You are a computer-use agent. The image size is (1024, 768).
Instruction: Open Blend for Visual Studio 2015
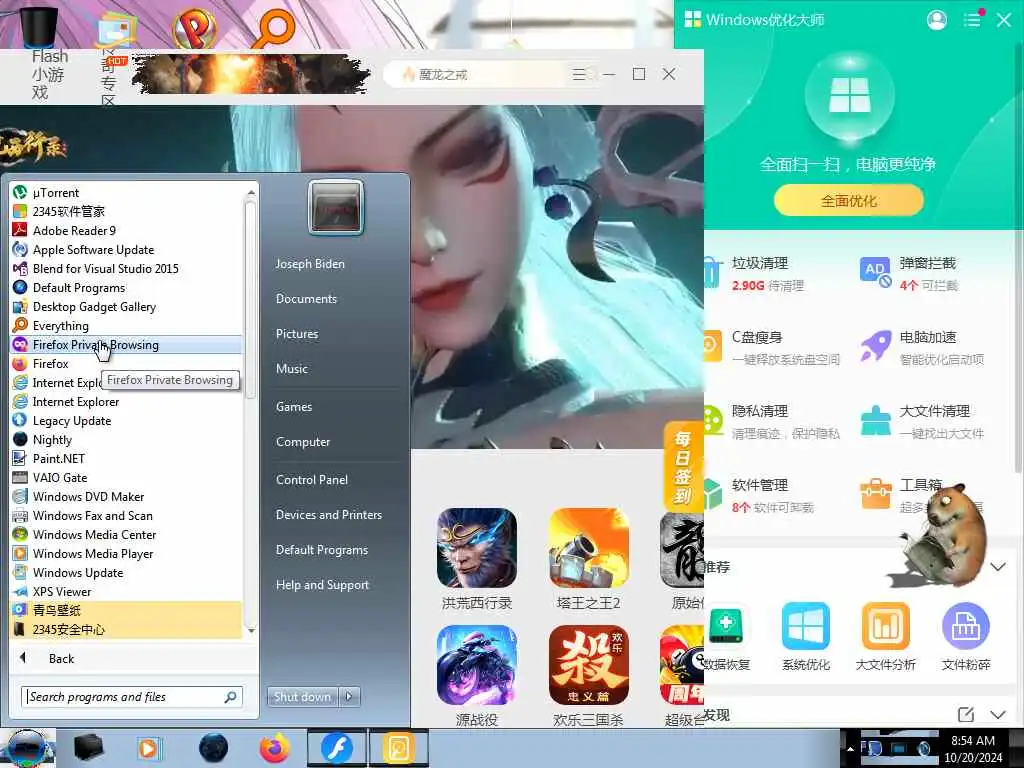point(126,268)
